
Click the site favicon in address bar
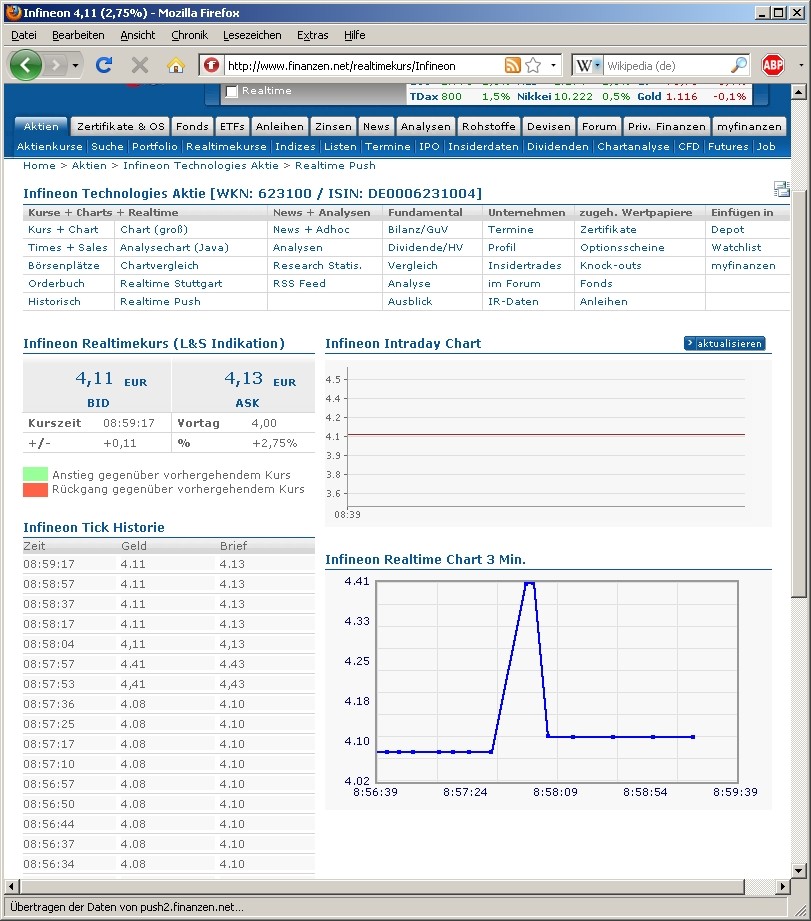(211, 65)
